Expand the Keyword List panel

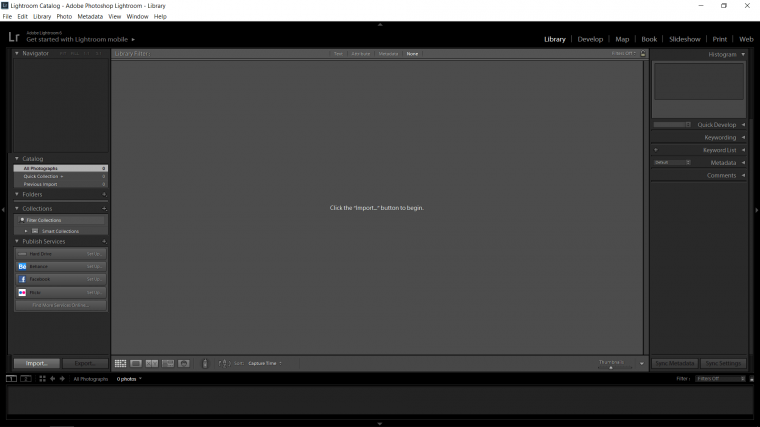tap(743, 150)
